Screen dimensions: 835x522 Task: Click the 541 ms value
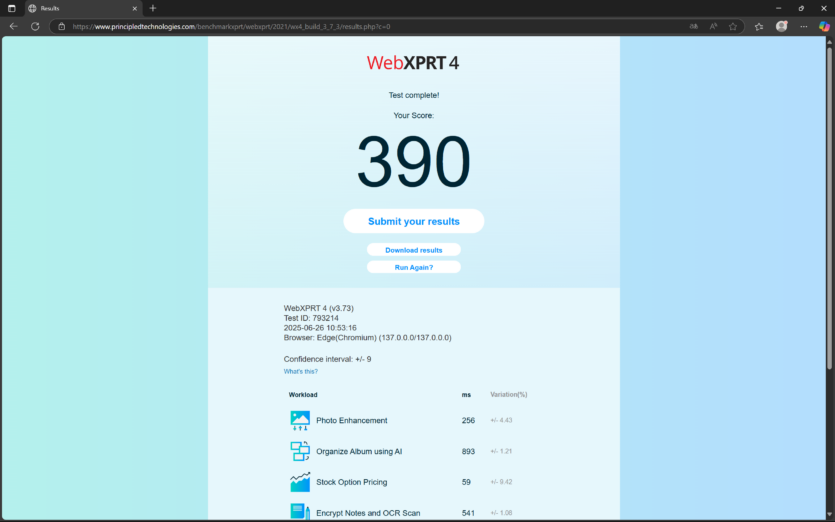(x=468, y=513)
